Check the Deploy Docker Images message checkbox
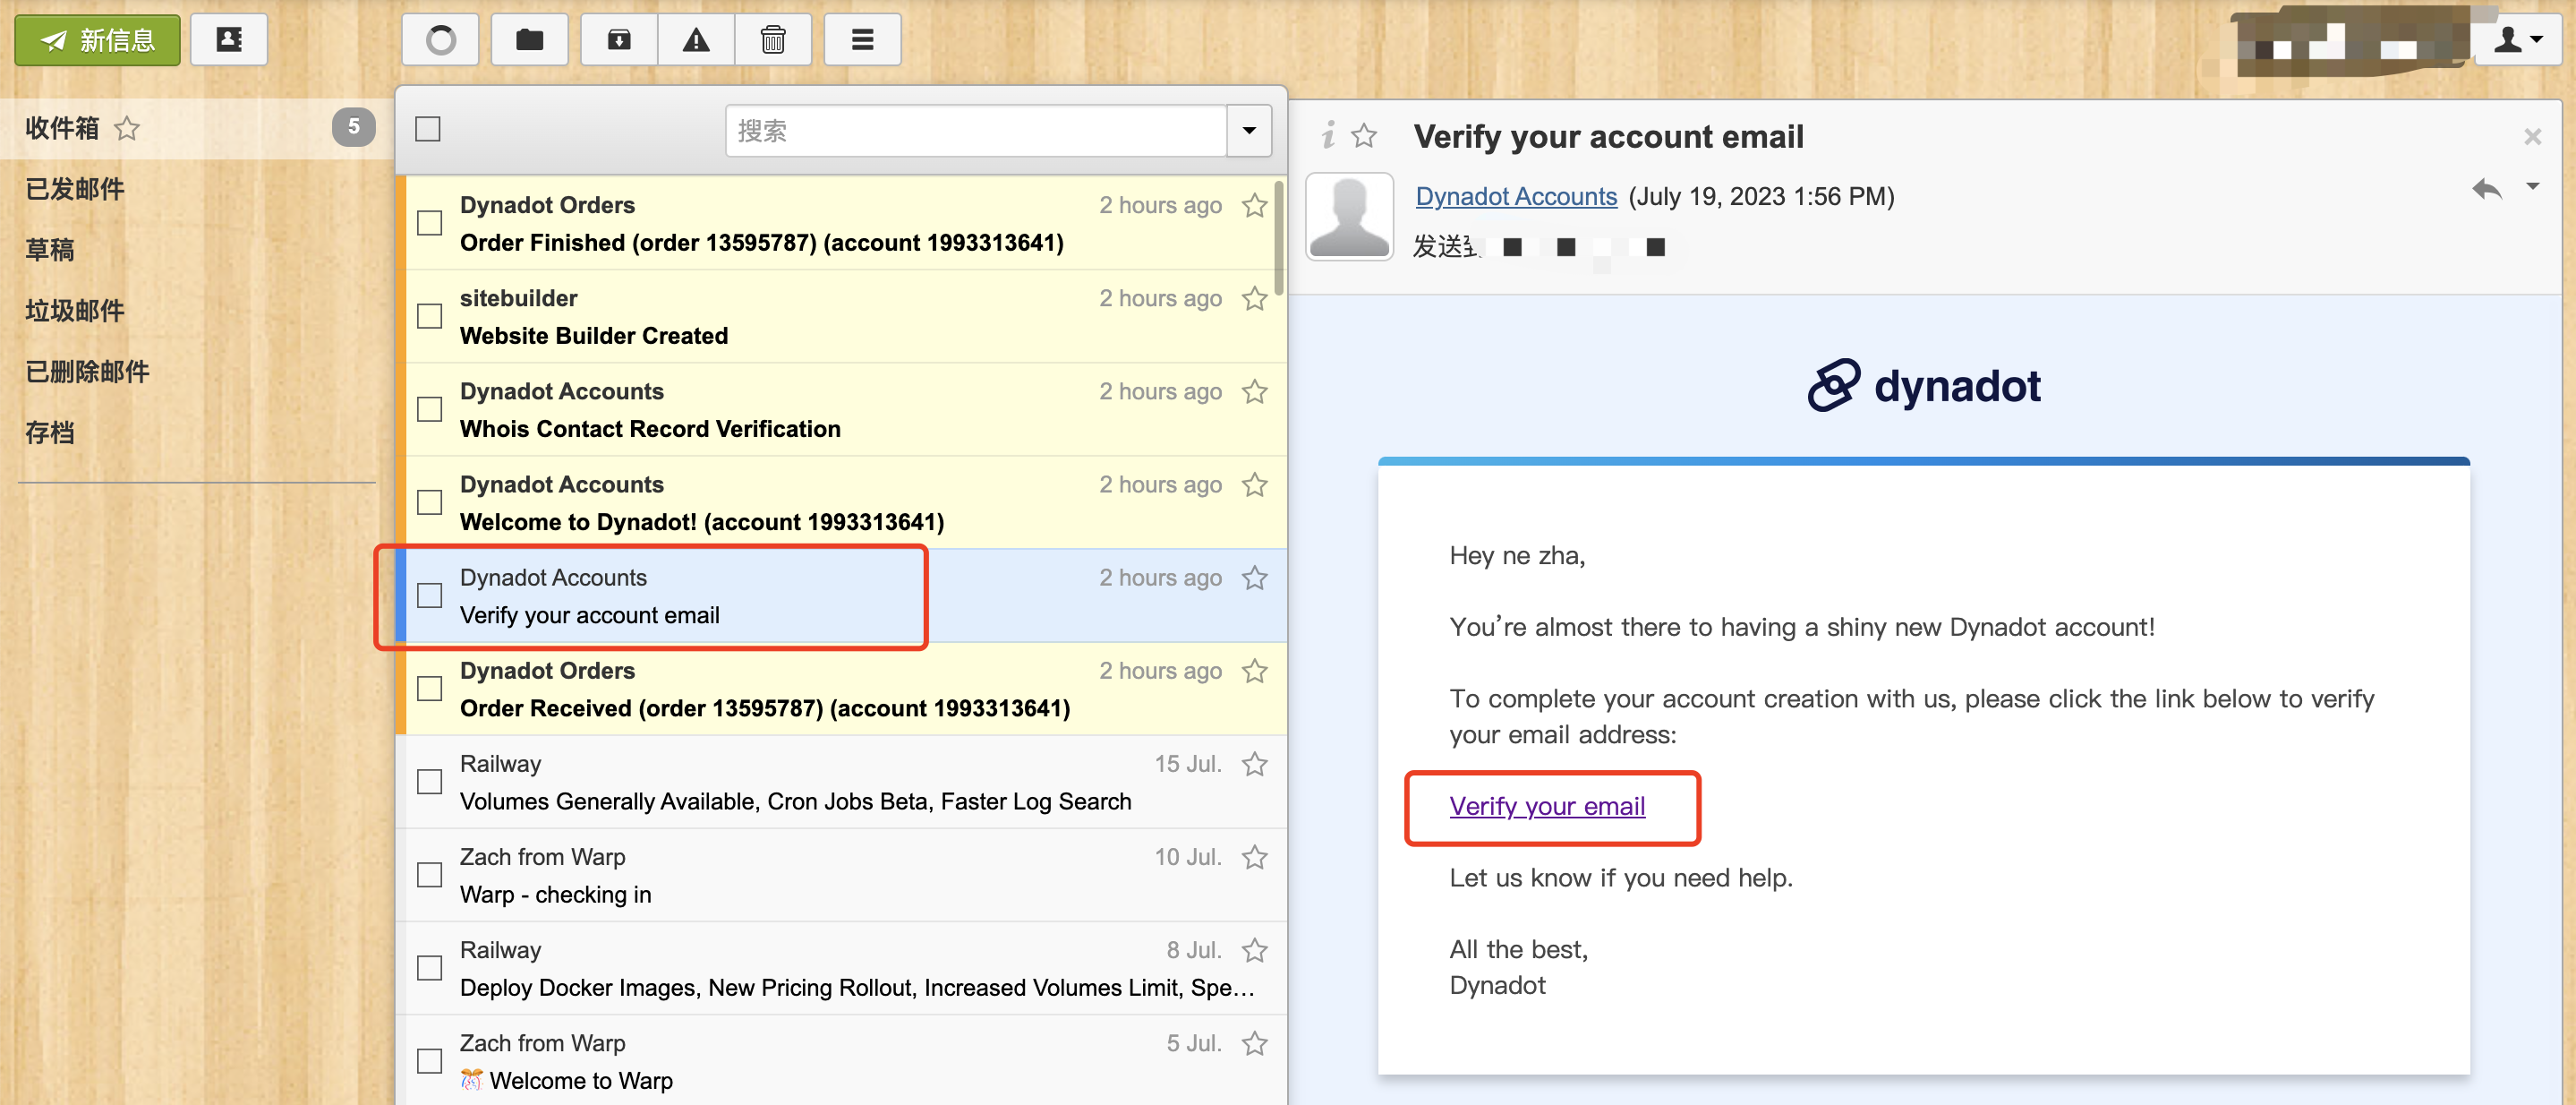 pyautogui.click(x=430, y=967)
